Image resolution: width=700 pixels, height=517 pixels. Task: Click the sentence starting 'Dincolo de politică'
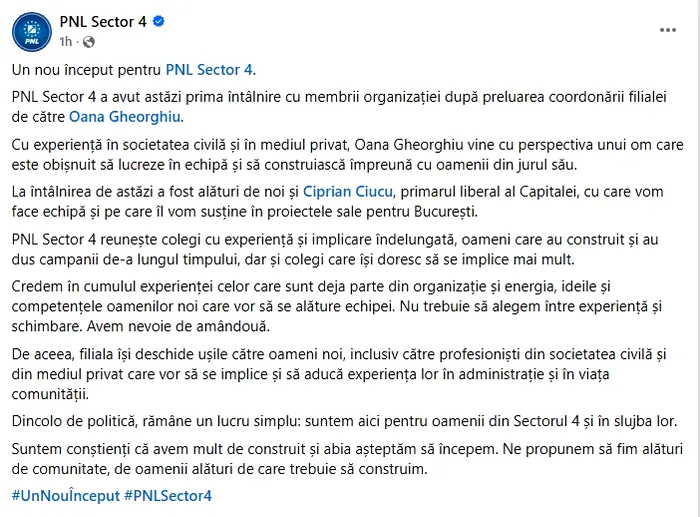[x=344, y=421]
